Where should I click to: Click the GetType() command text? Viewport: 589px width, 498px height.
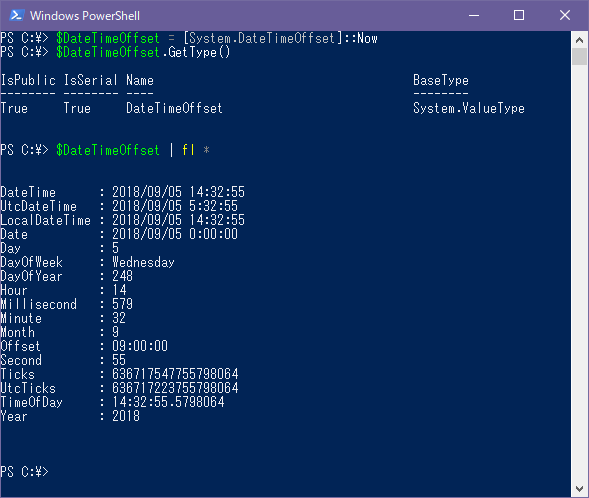[199, 52]
